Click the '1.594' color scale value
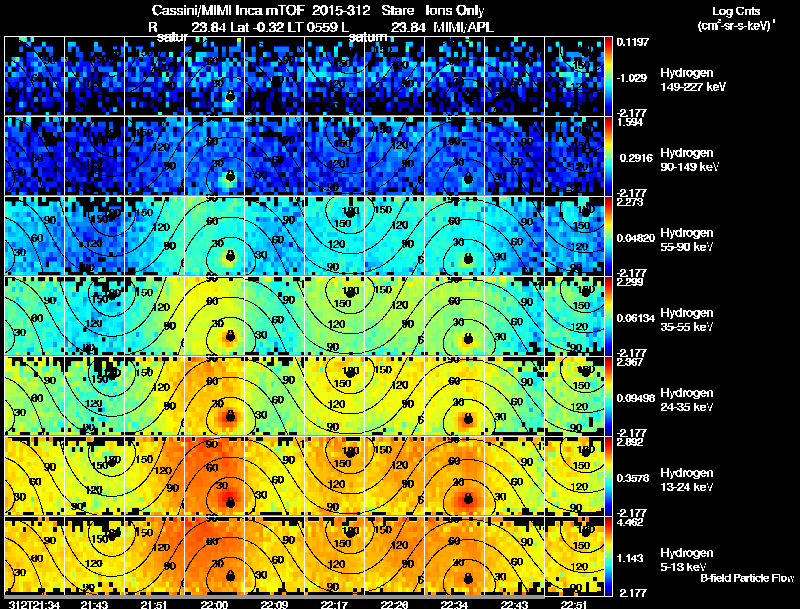800x609 pixels. point(630,122)
